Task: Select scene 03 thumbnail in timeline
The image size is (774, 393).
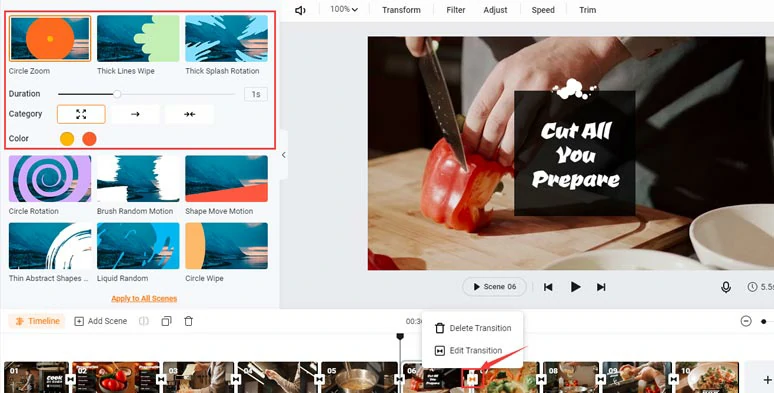Action: click(x=198, y=377)
